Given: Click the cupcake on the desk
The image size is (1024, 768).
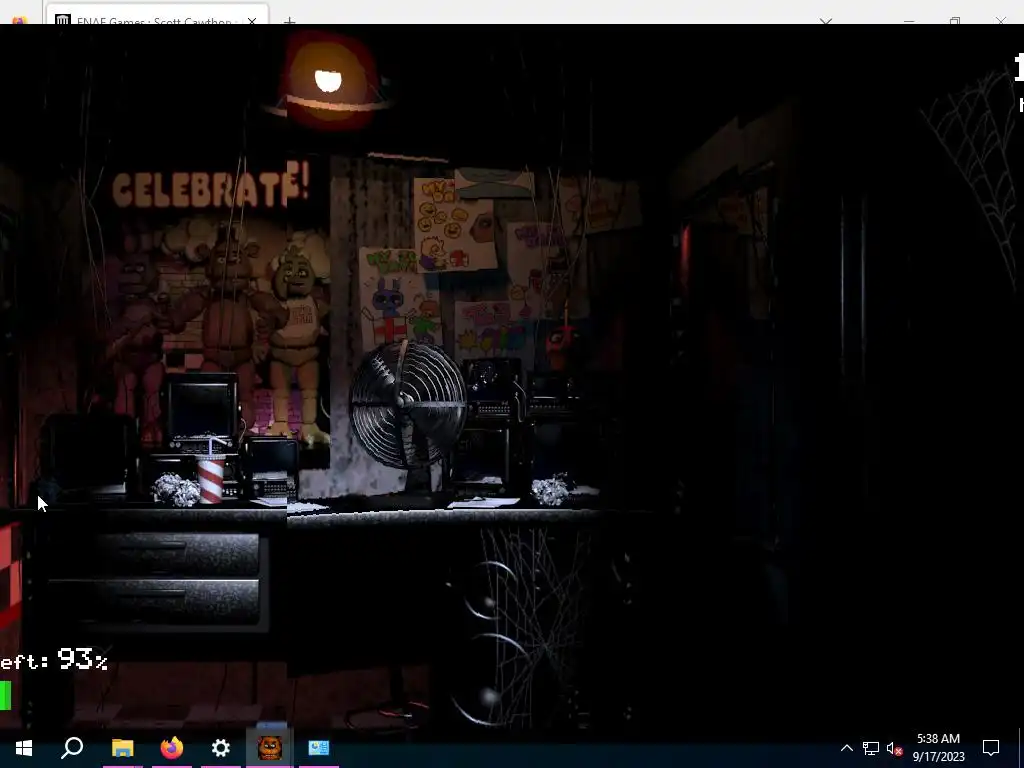Looking at the screenshot, I should pos(562,336).
